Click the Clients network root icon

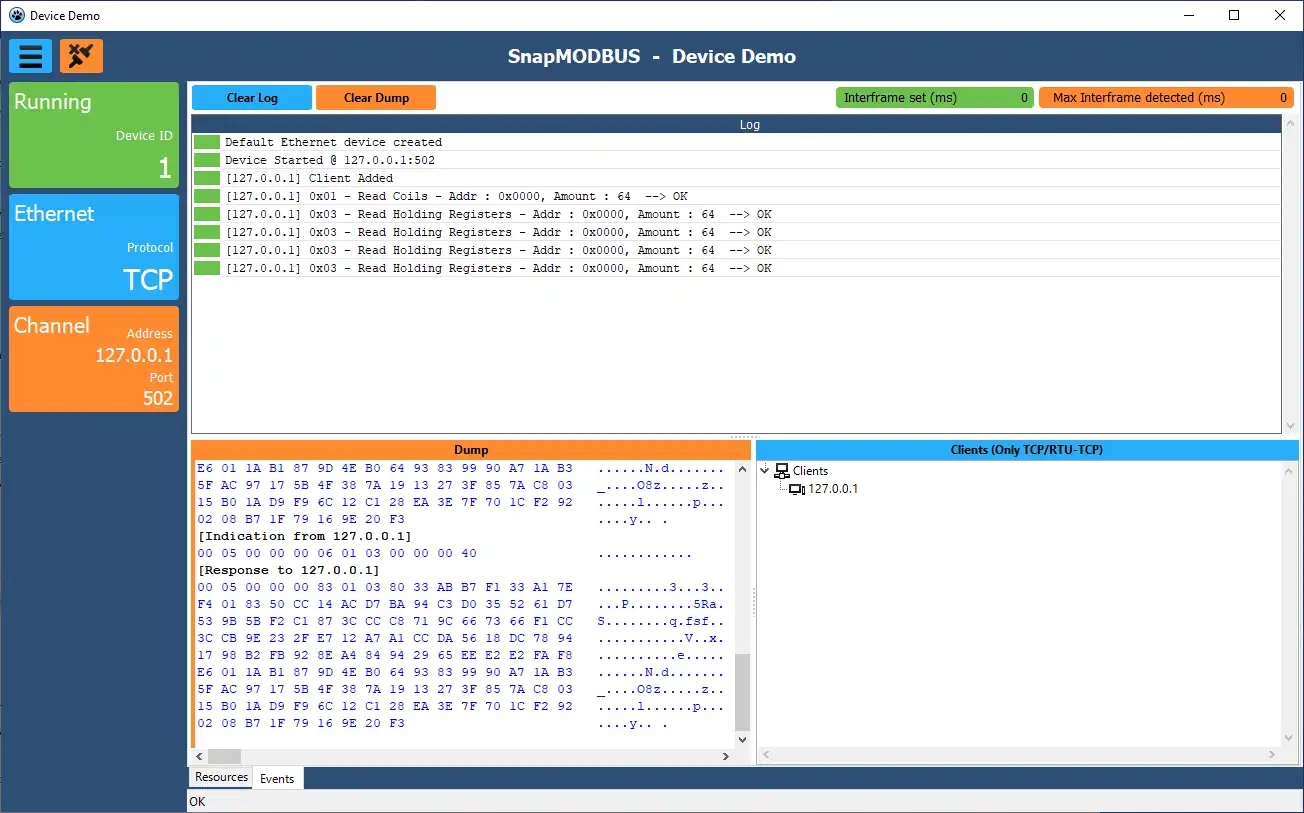[x=783, y=471]
